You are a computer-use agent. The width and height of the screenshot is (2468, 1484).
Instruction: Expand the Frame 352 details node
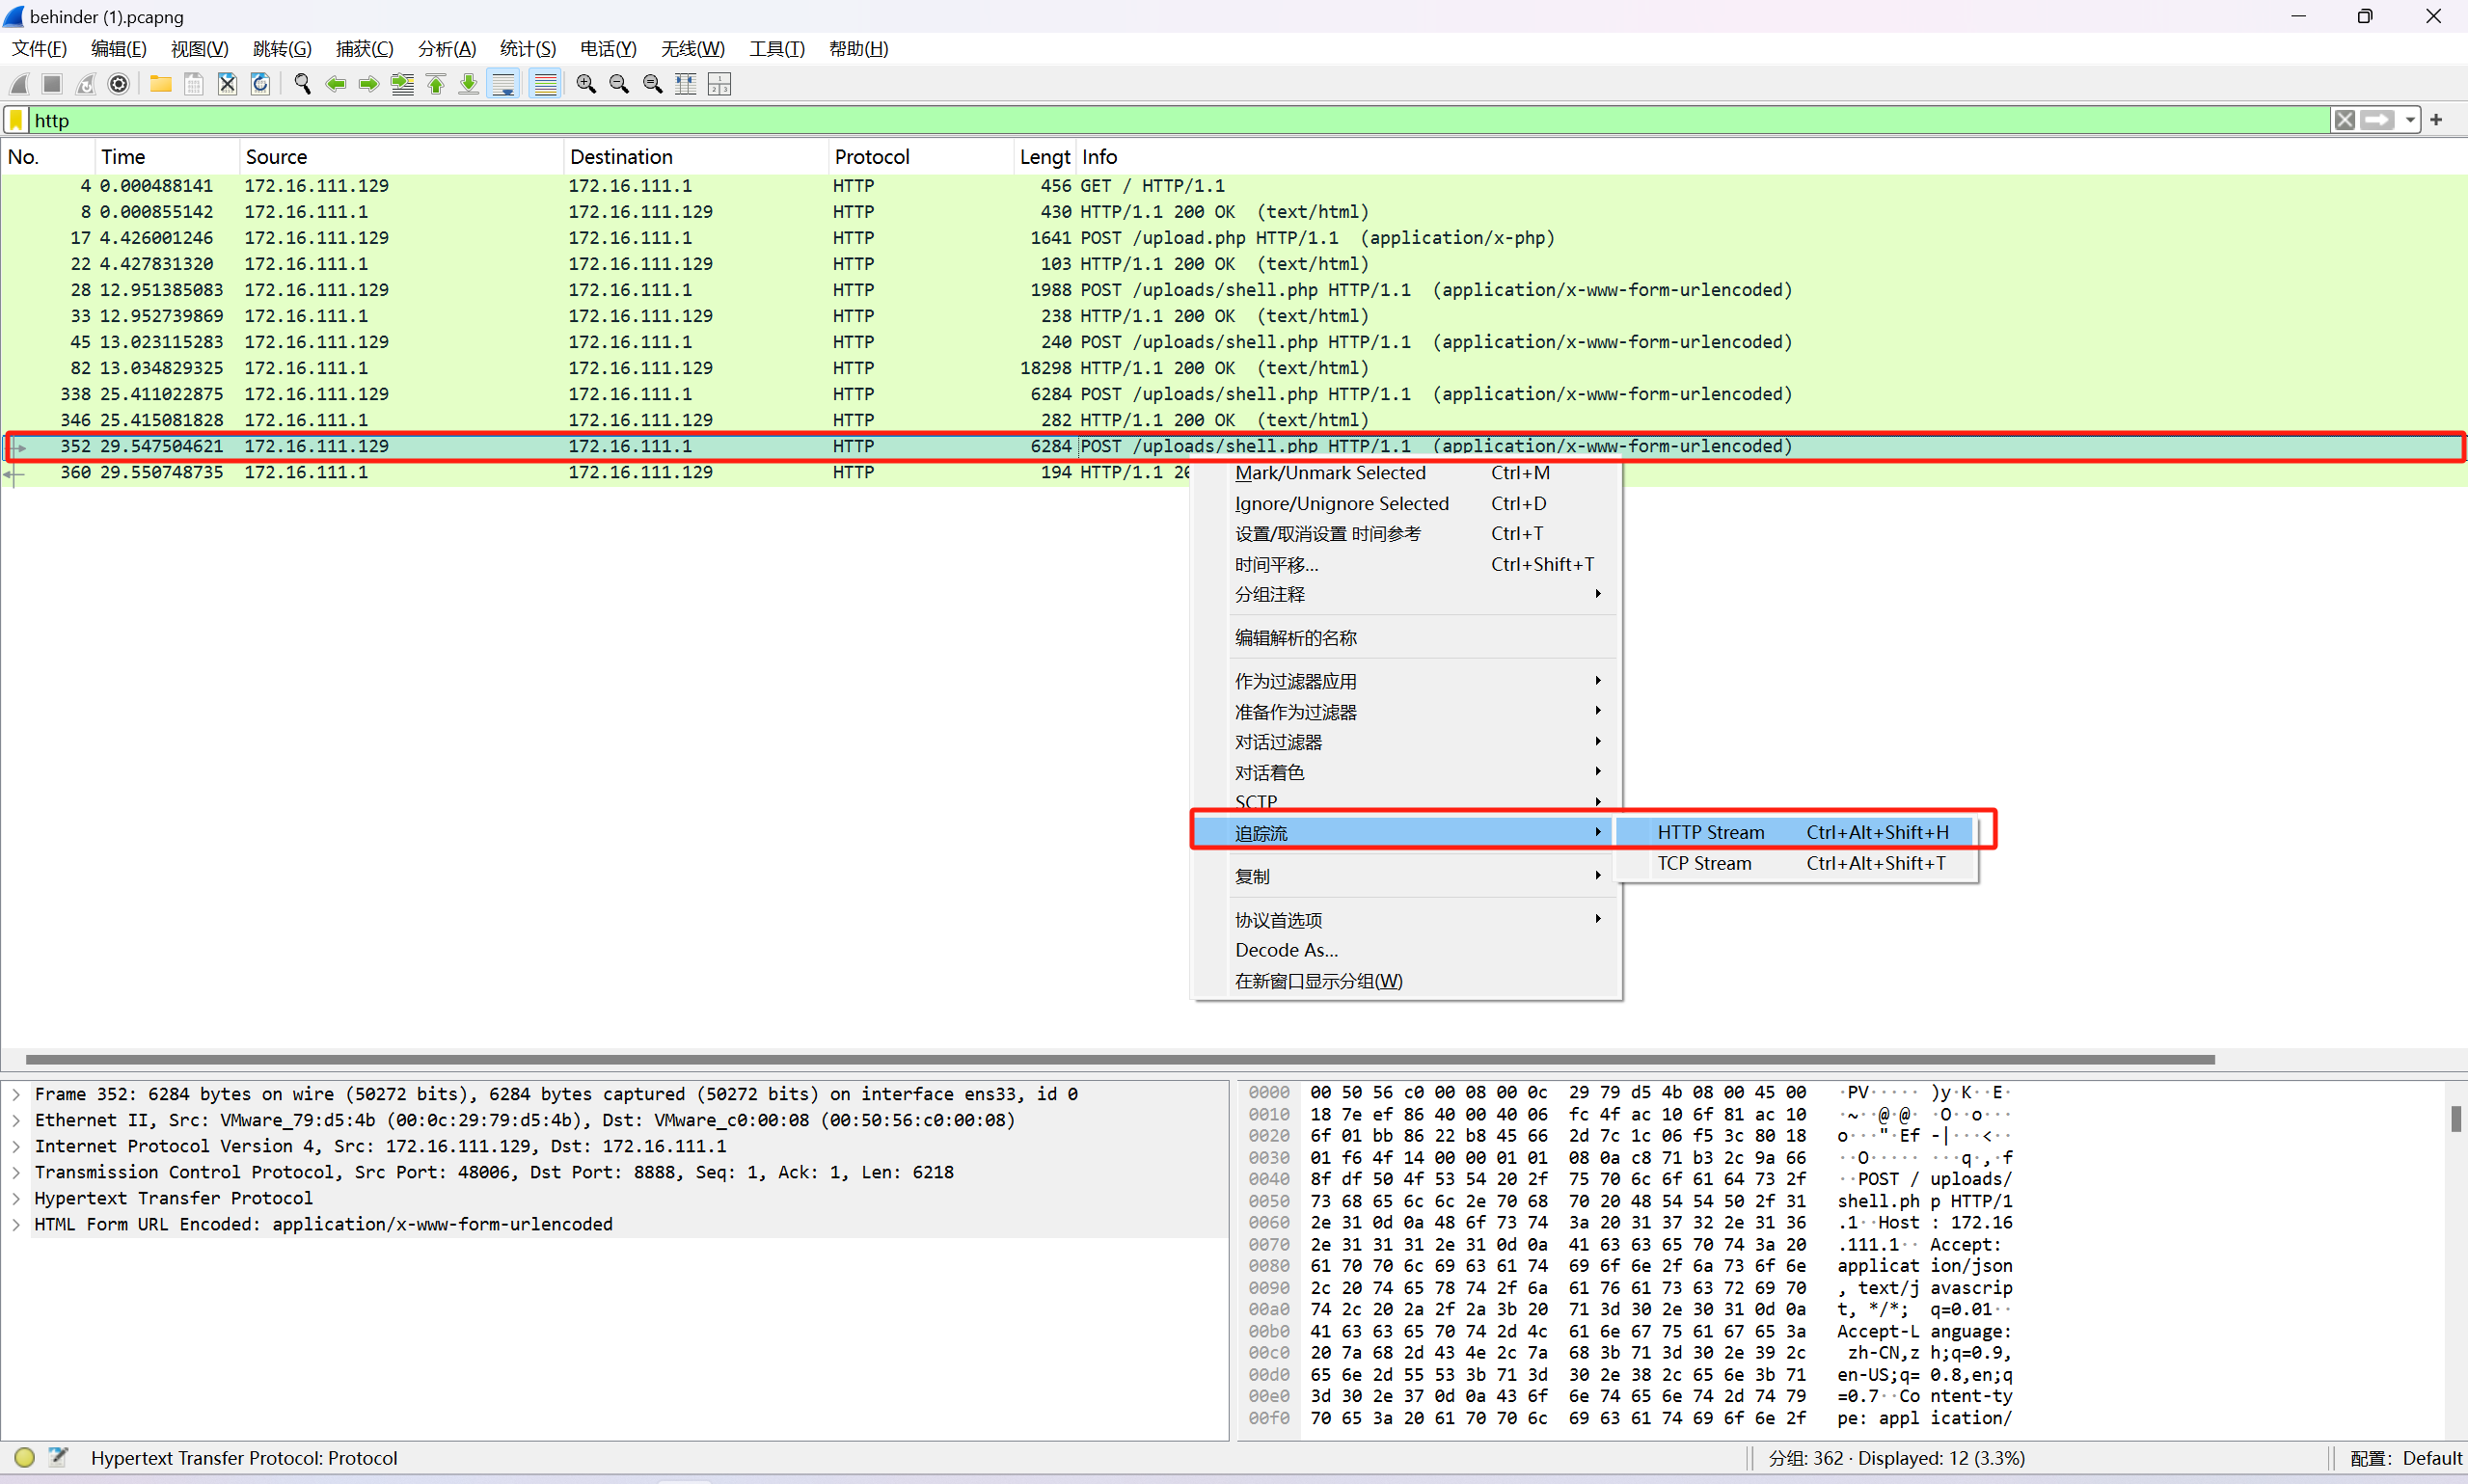pos(16,1094)
